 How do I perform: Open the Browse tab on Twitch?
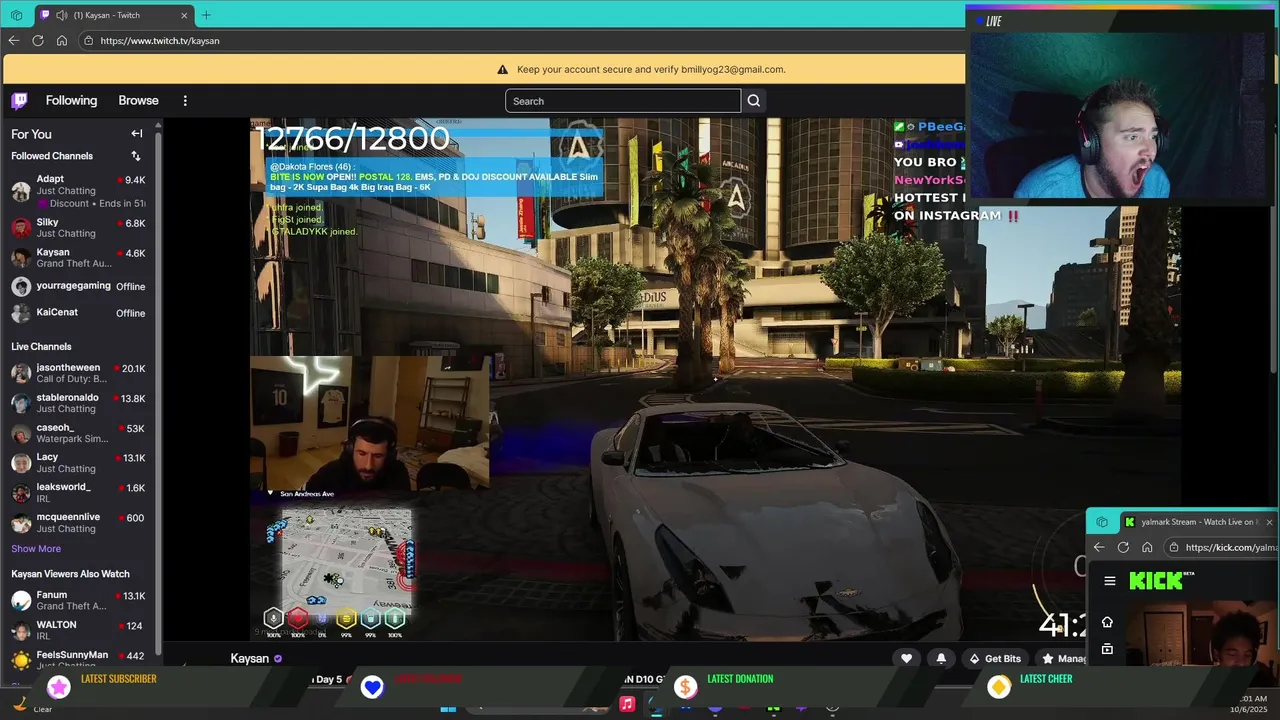(x=138, y=100)
